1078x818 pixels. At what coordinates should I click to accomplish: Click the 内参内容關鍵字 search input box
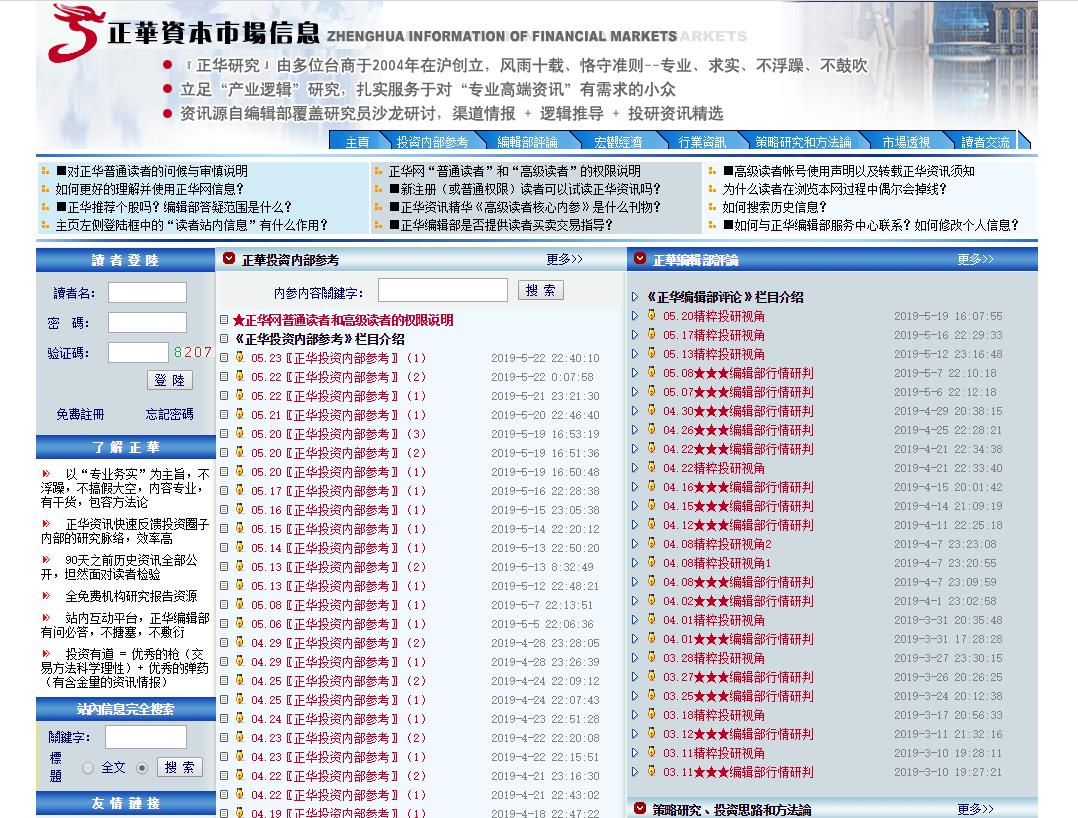coord(442,290)
